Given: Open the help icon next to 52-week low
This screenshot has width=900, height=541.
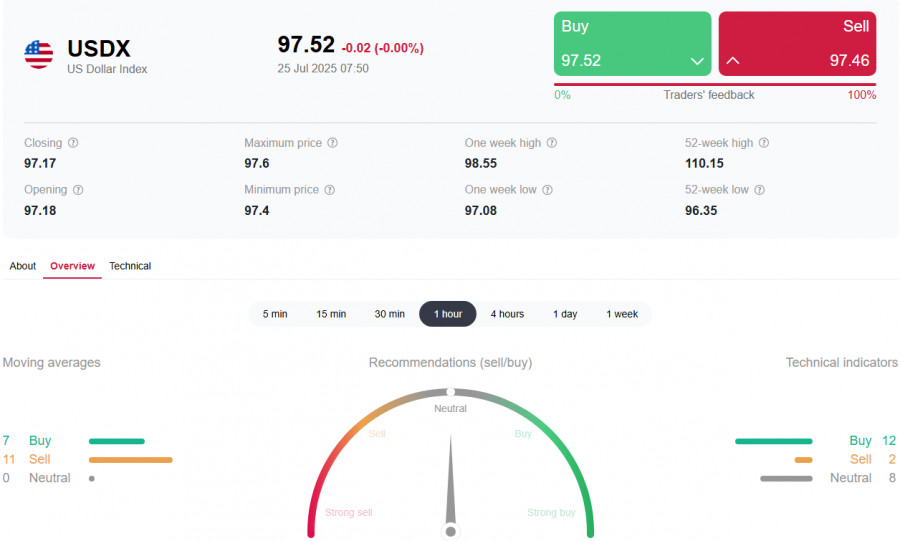Looking at the screenshot, I should [x=759, y=190].
